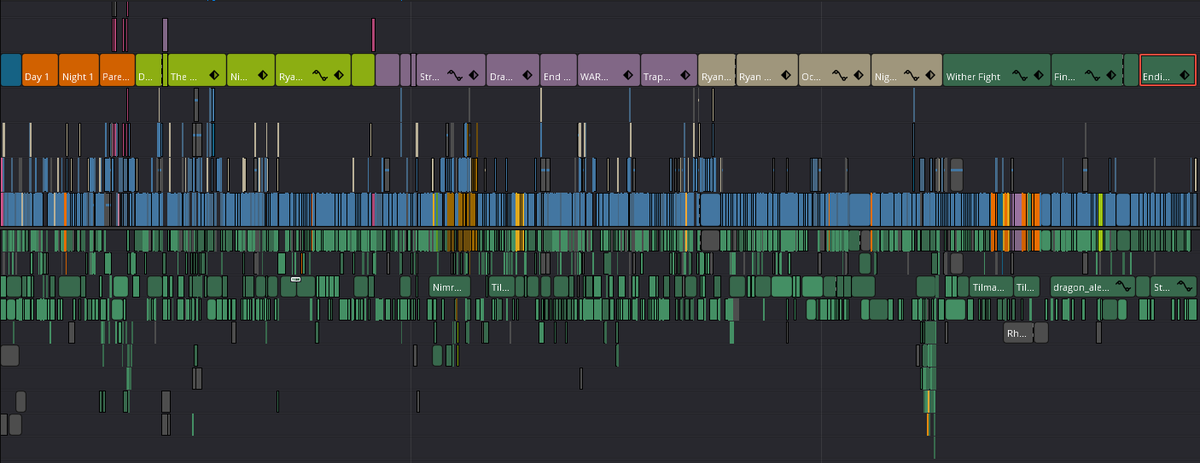1200x463 pixels.
Task: Open curve editor icon on 'Oc...' clip
Action: (839, 76)
